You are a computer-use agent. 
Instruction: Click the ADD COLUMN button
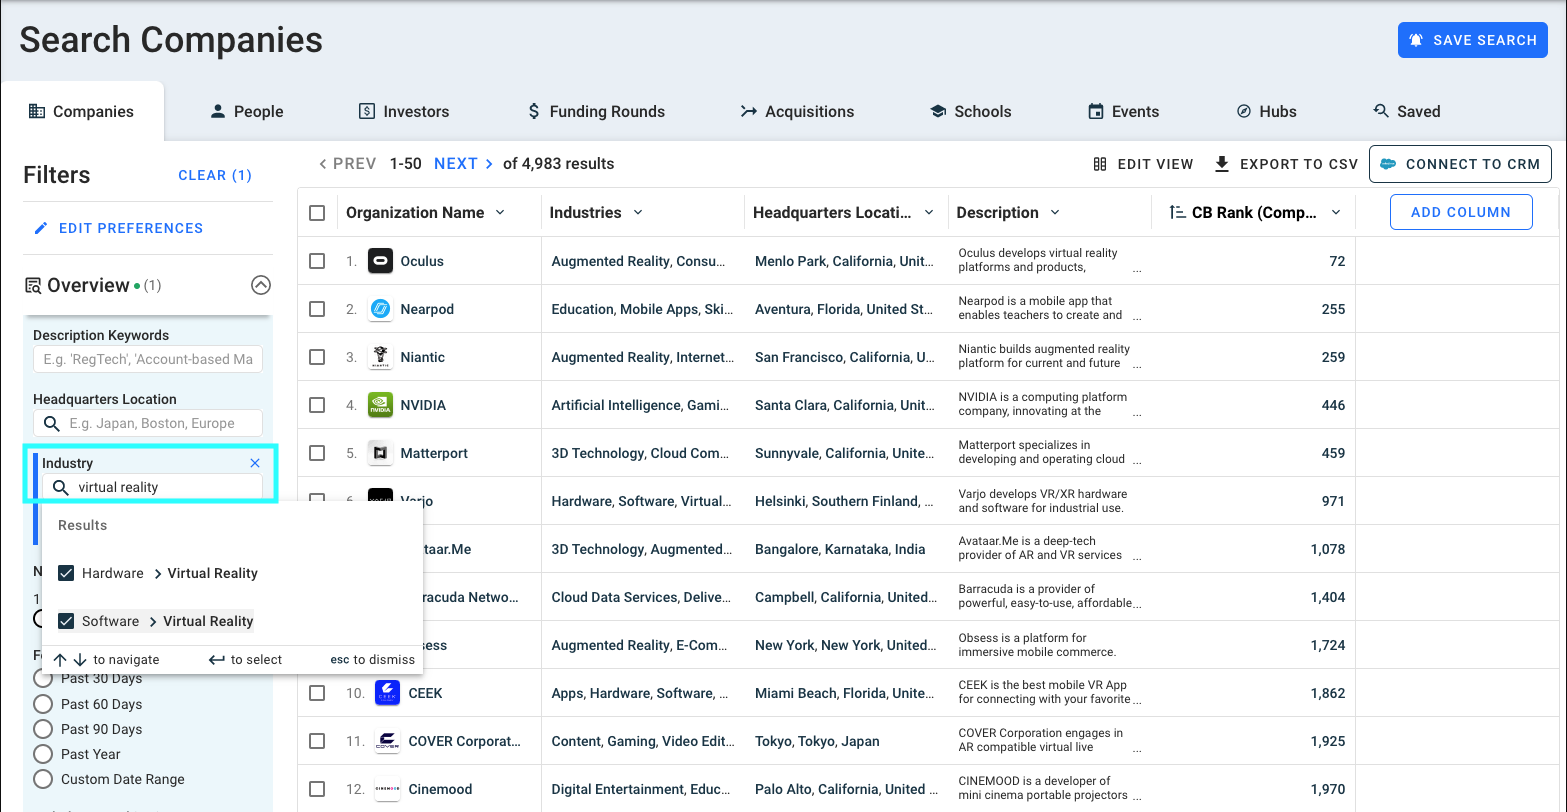click(1461, 212)
